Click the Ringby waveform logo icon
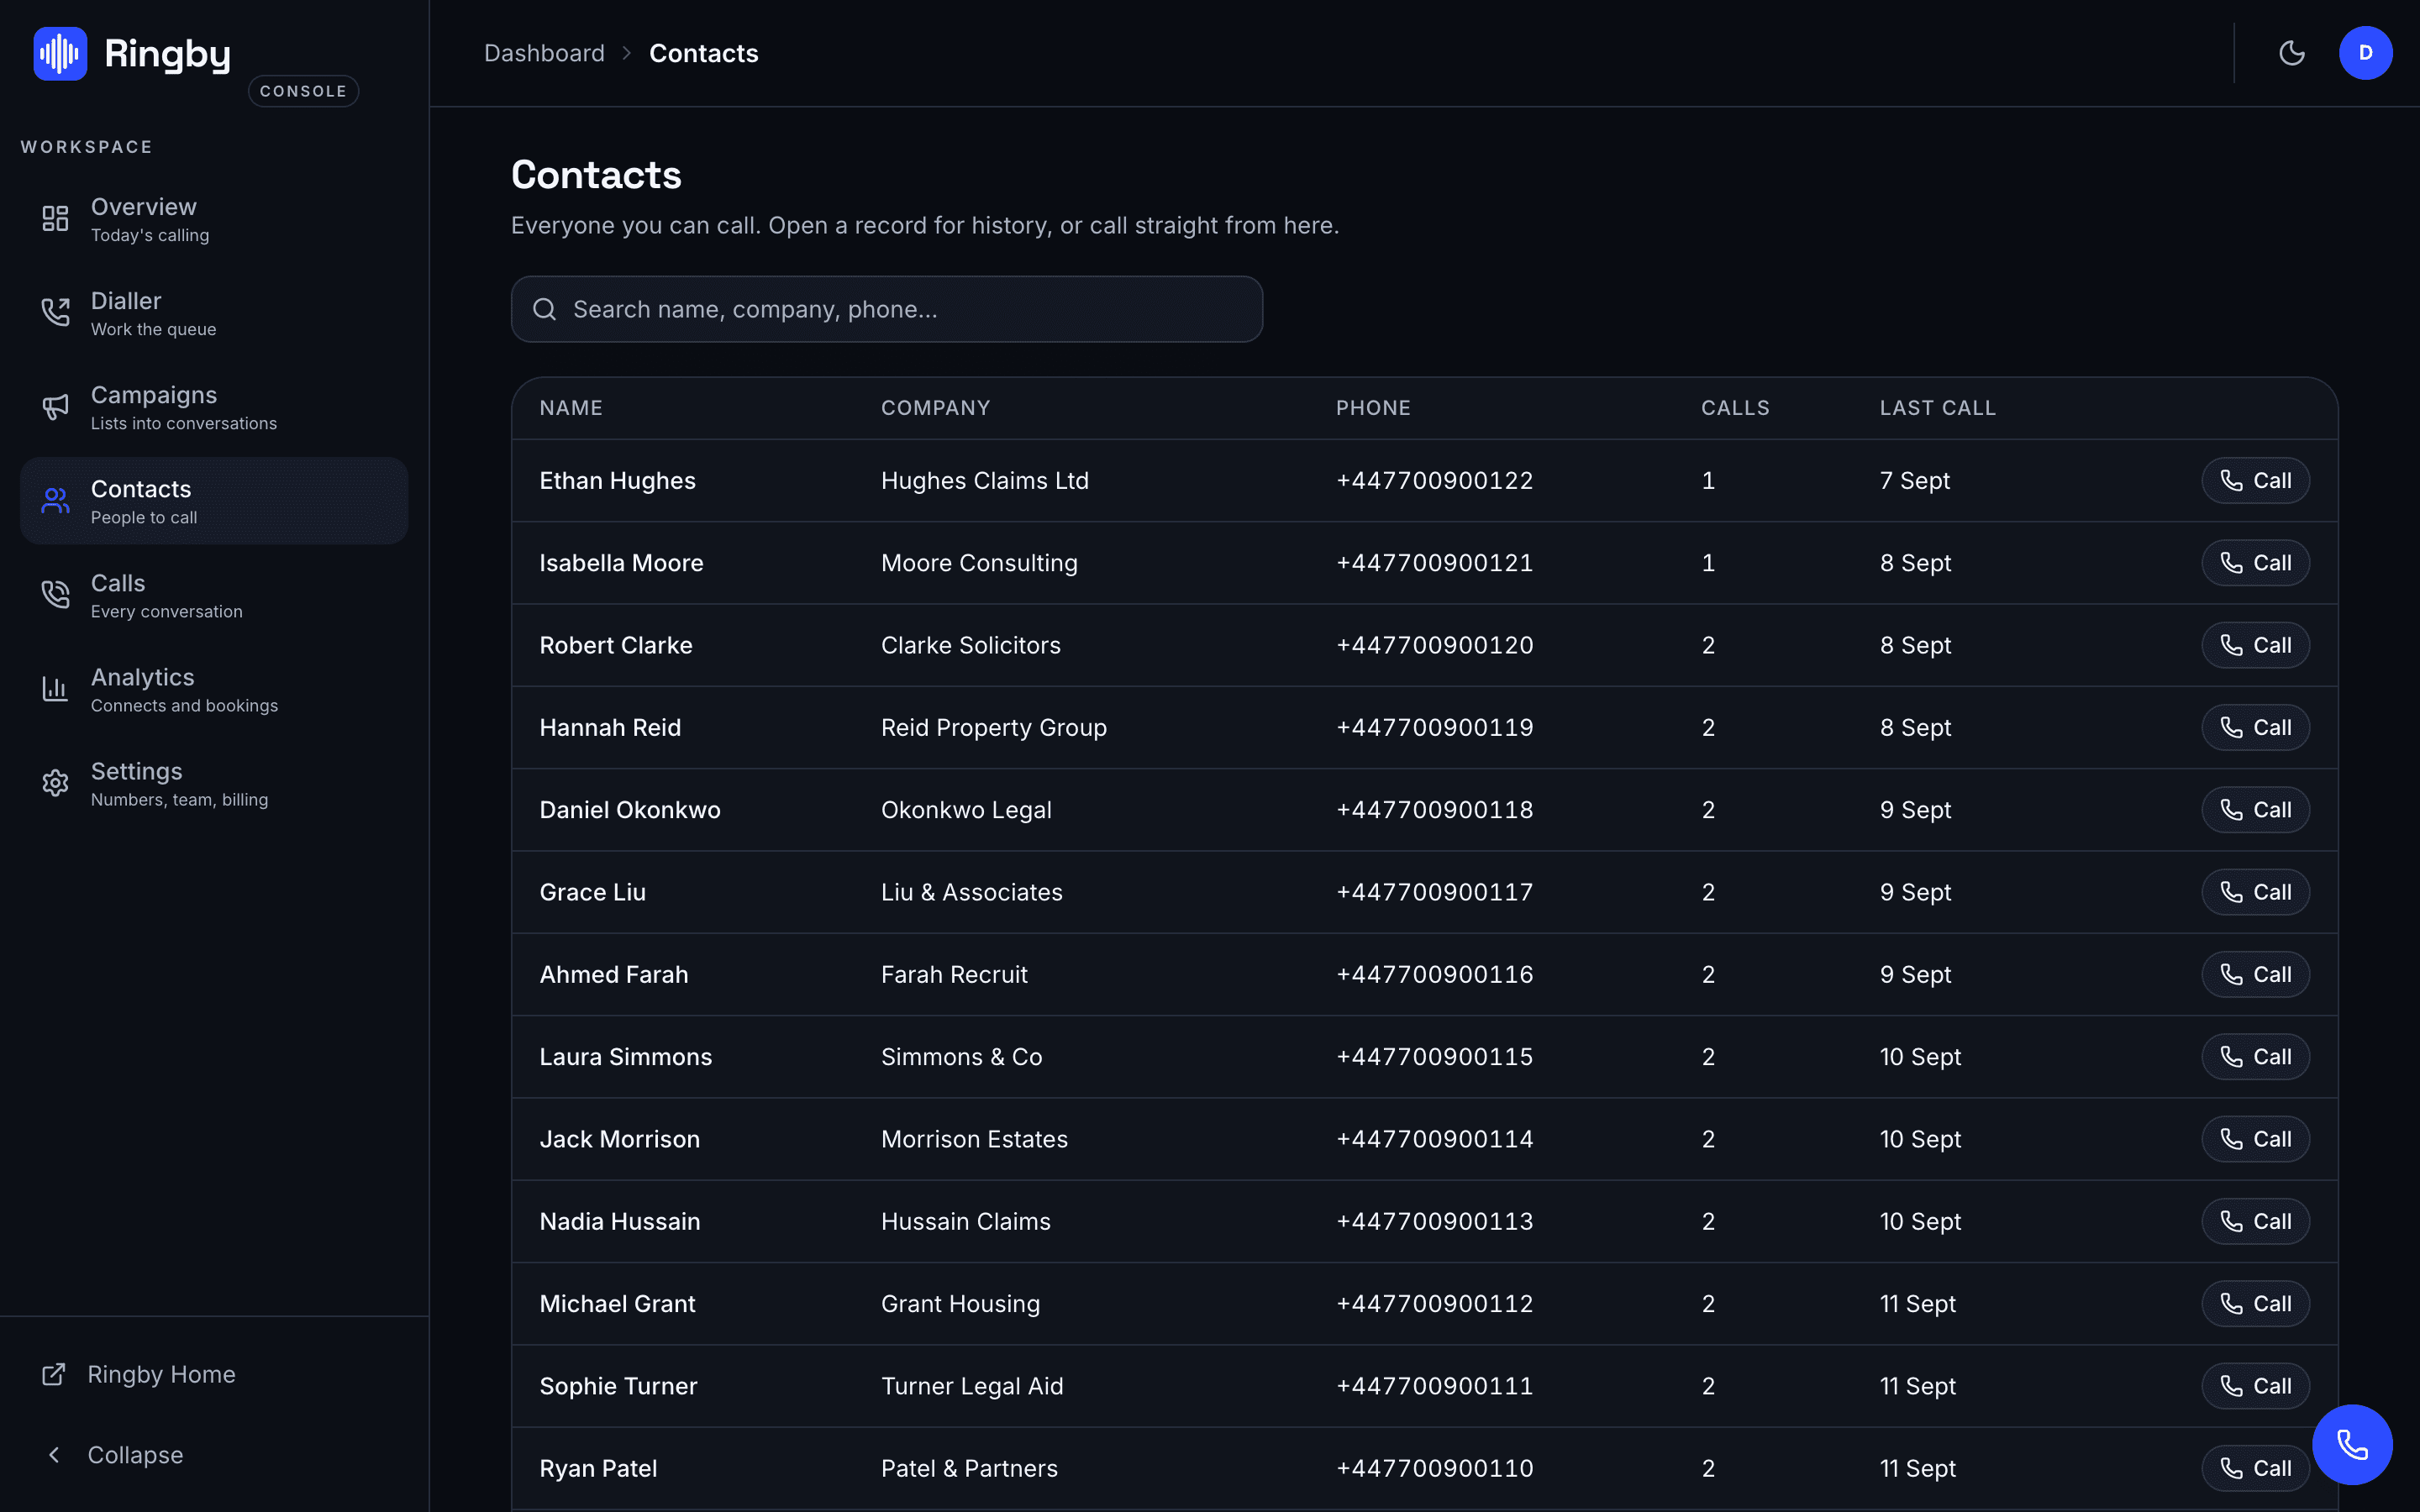Screen dimensions: 2420x1512 (x=60, y=53)
